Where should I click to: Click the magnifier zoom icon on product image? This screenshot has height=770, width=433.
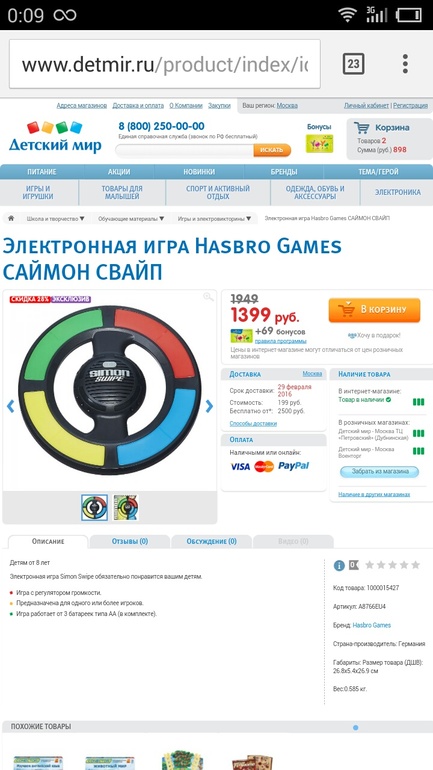209,297
